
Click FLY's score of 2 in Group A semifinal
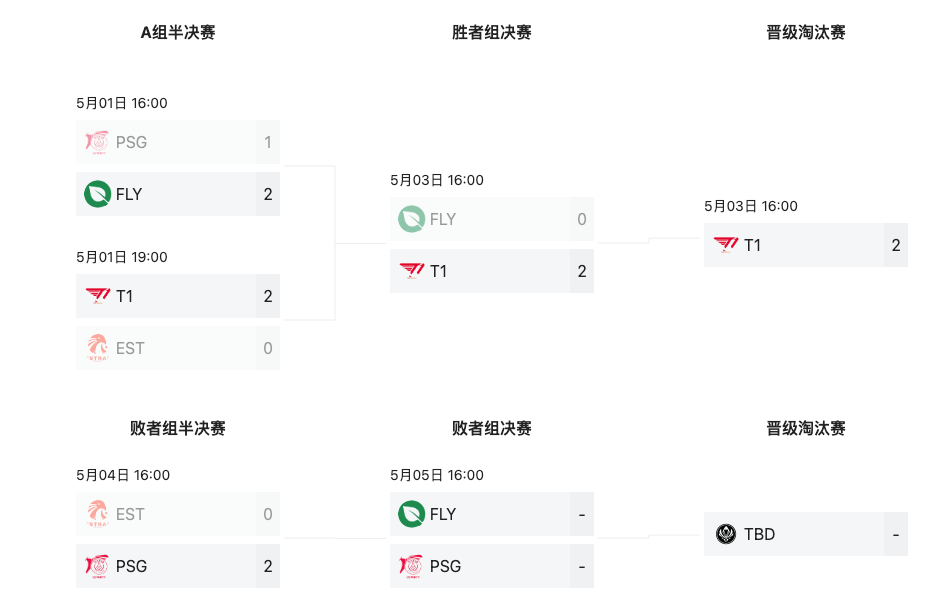(x=268, y=194)
